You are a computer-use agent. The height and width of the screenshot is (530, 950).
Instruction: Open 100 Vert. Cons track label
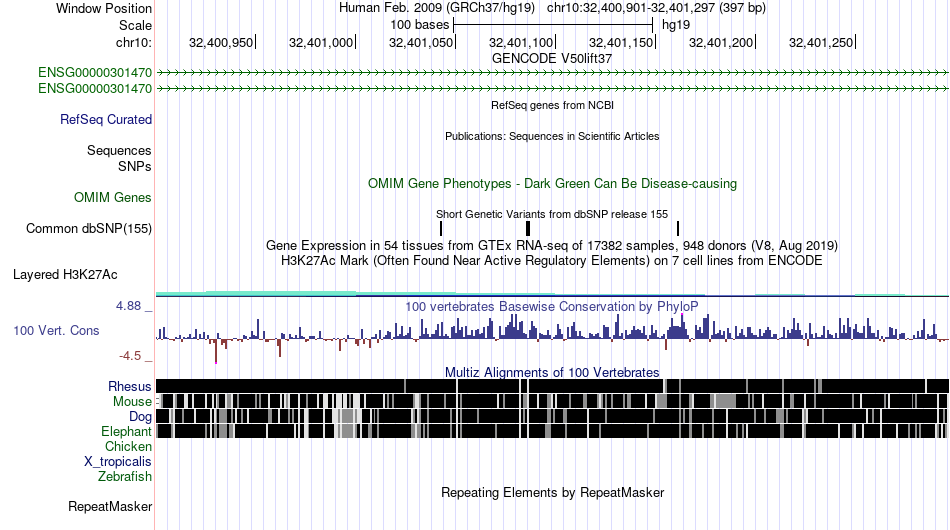56,330
